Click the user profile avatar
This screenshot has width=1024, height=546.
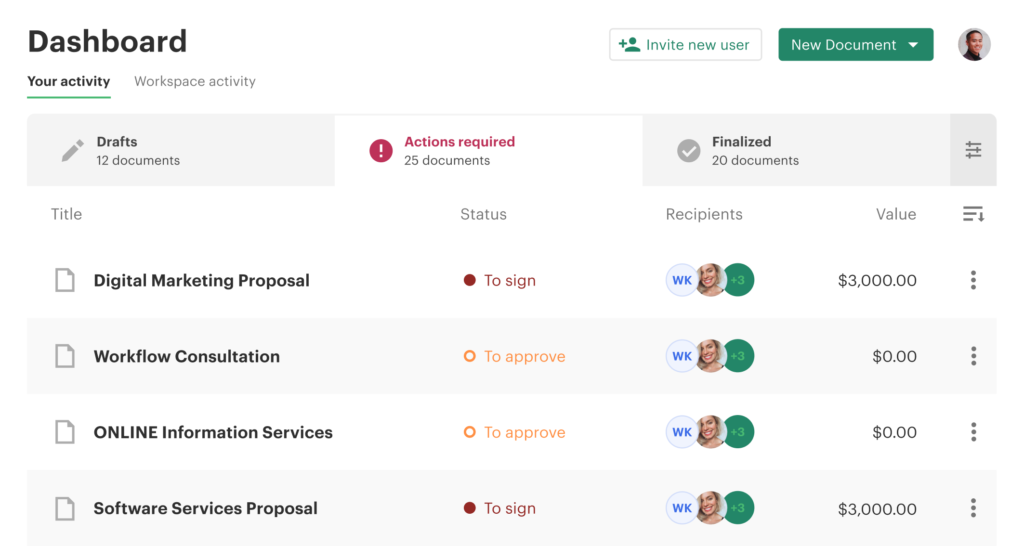[974, 45]
